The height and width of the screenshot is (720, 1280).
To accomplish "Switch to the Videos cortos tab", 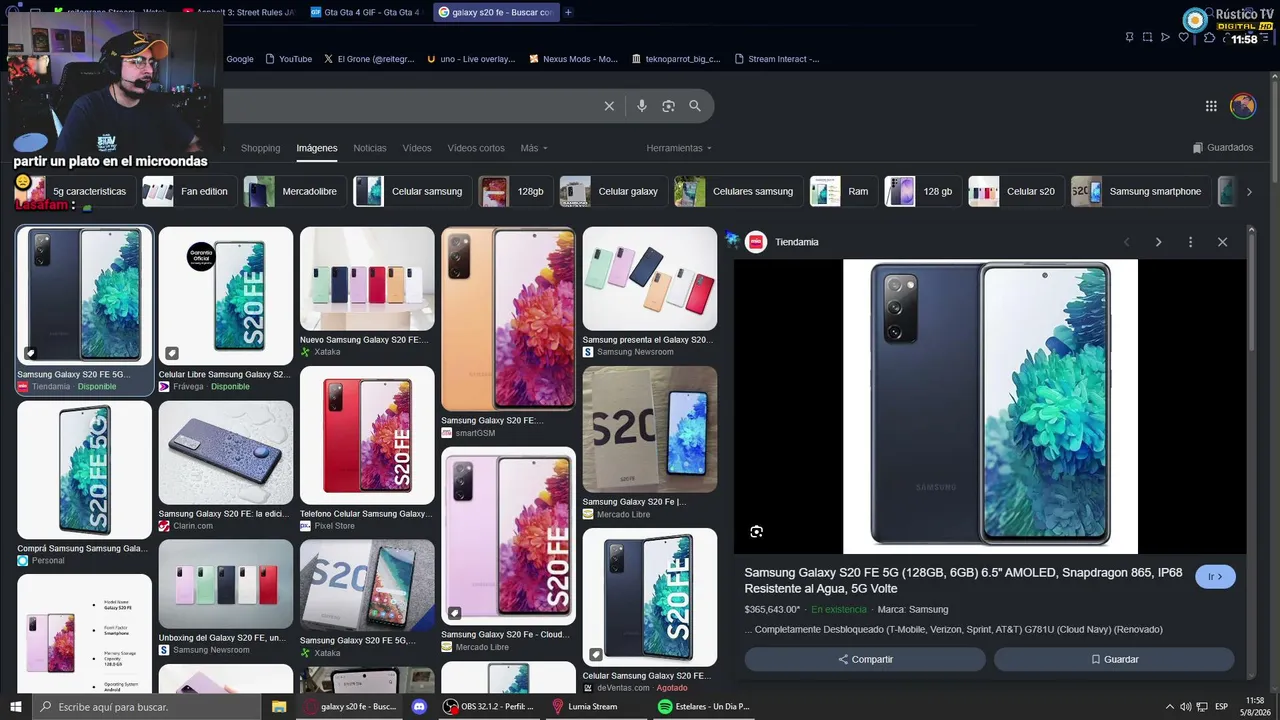I will click(x=476, y=148).
